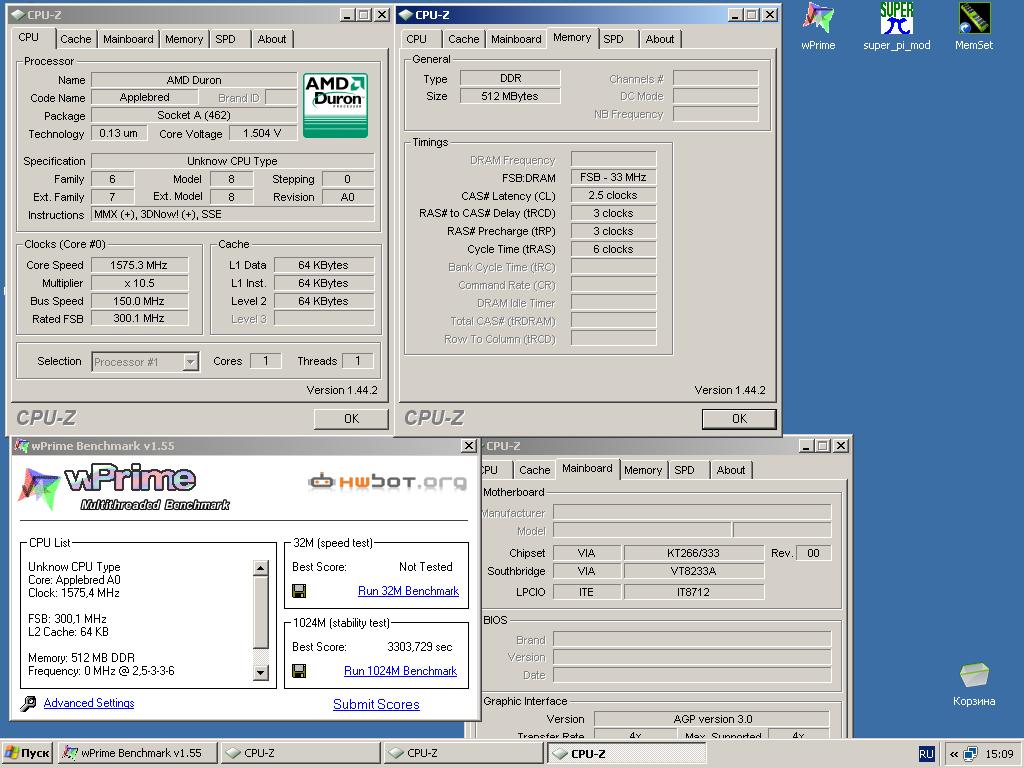Activate wPrime Benchmark v1.55 taskbar button
This screenshot has height=768, width=1024.
(136, 753)
